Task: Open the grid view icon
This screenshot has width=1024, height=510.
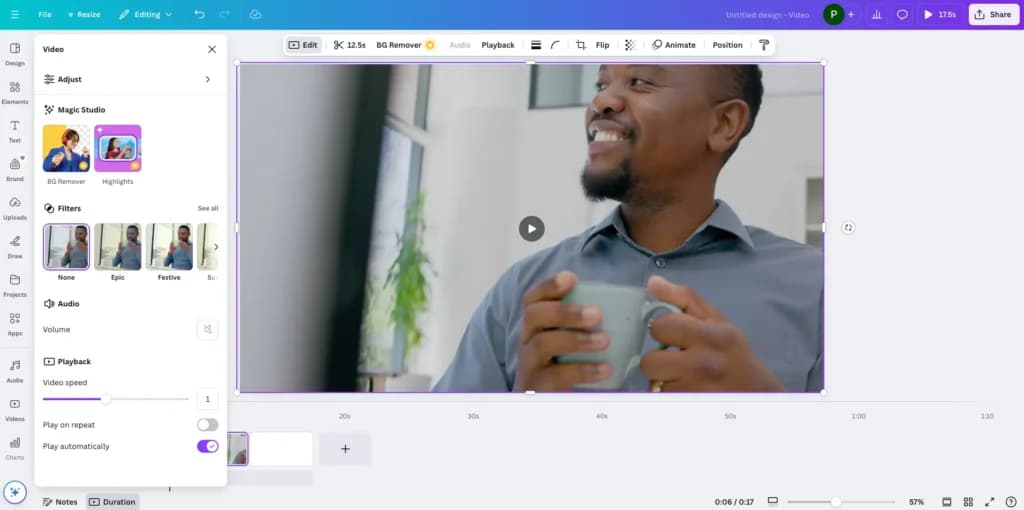Action: 968,502
